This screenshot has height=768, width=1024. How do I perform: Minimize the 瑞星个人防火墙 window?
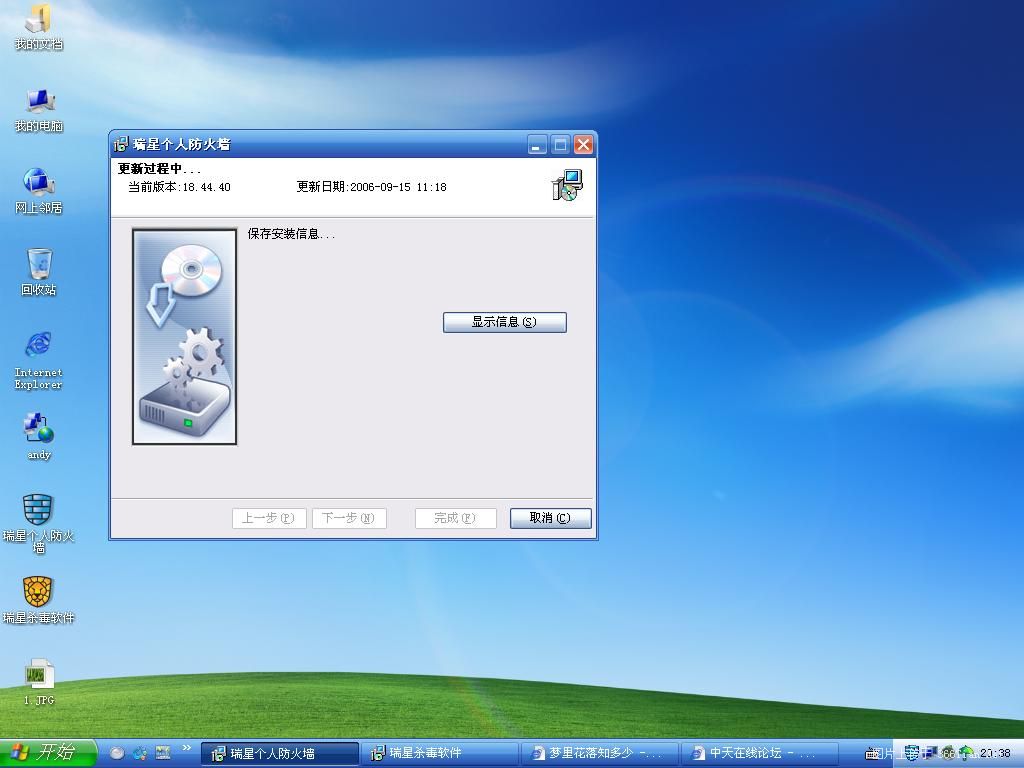[x=537, y=144]
